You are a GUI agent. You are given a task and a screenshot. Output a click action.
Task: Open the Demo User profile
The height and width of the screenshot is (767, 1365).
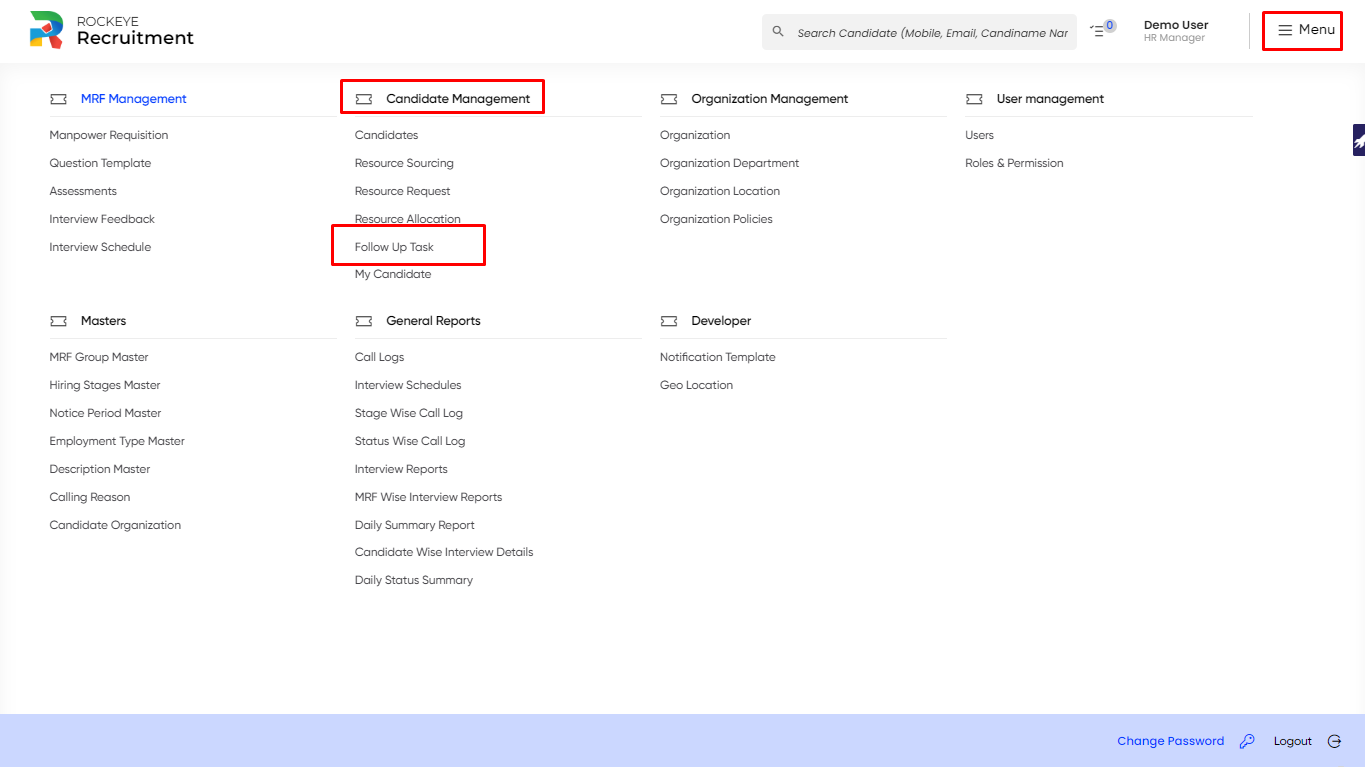click(x=1176, y=31)
